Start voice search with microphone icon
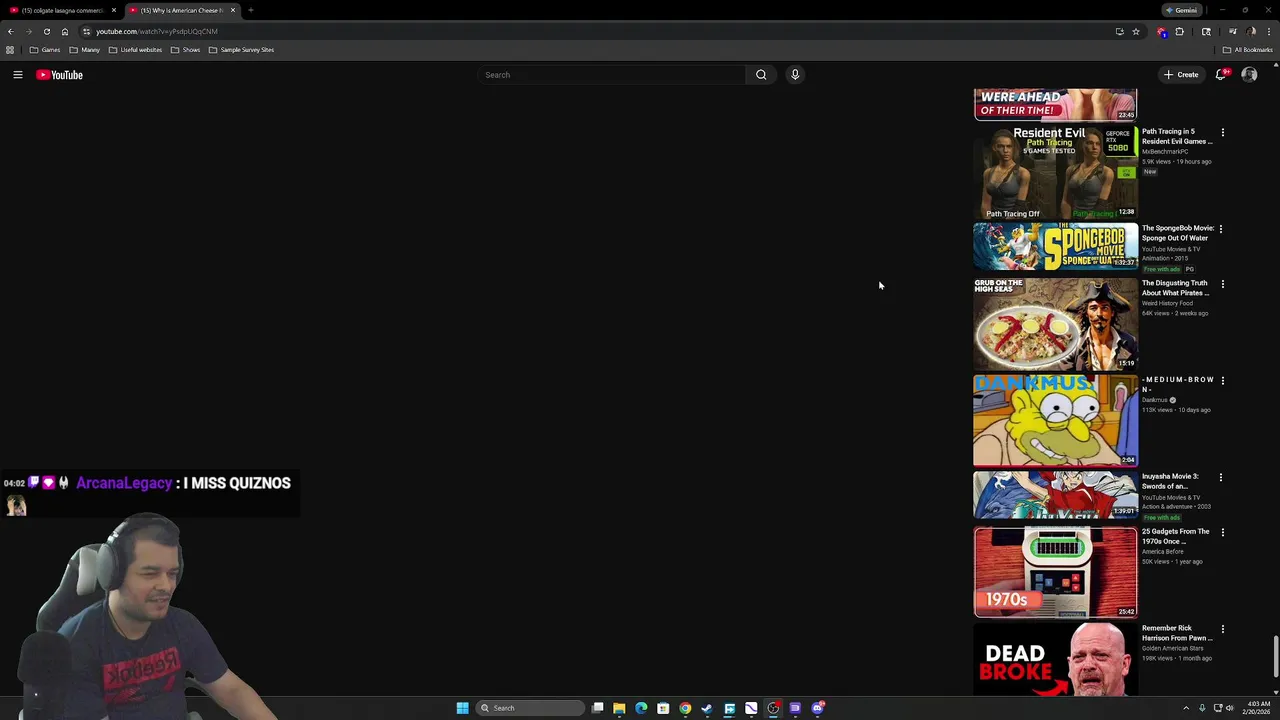Image resolution: width=1280 pixels, height=720 pixels. [795, 75]
